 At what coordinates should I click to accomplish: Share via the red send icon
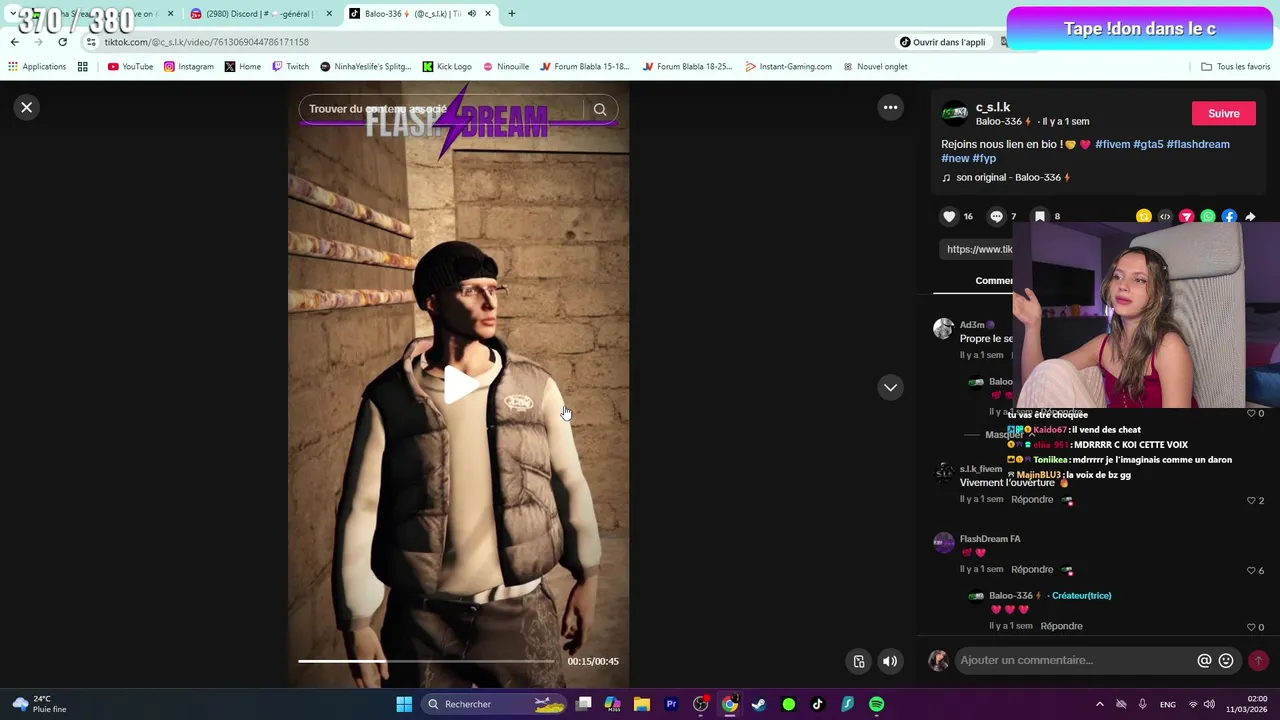coord(1186,216)
